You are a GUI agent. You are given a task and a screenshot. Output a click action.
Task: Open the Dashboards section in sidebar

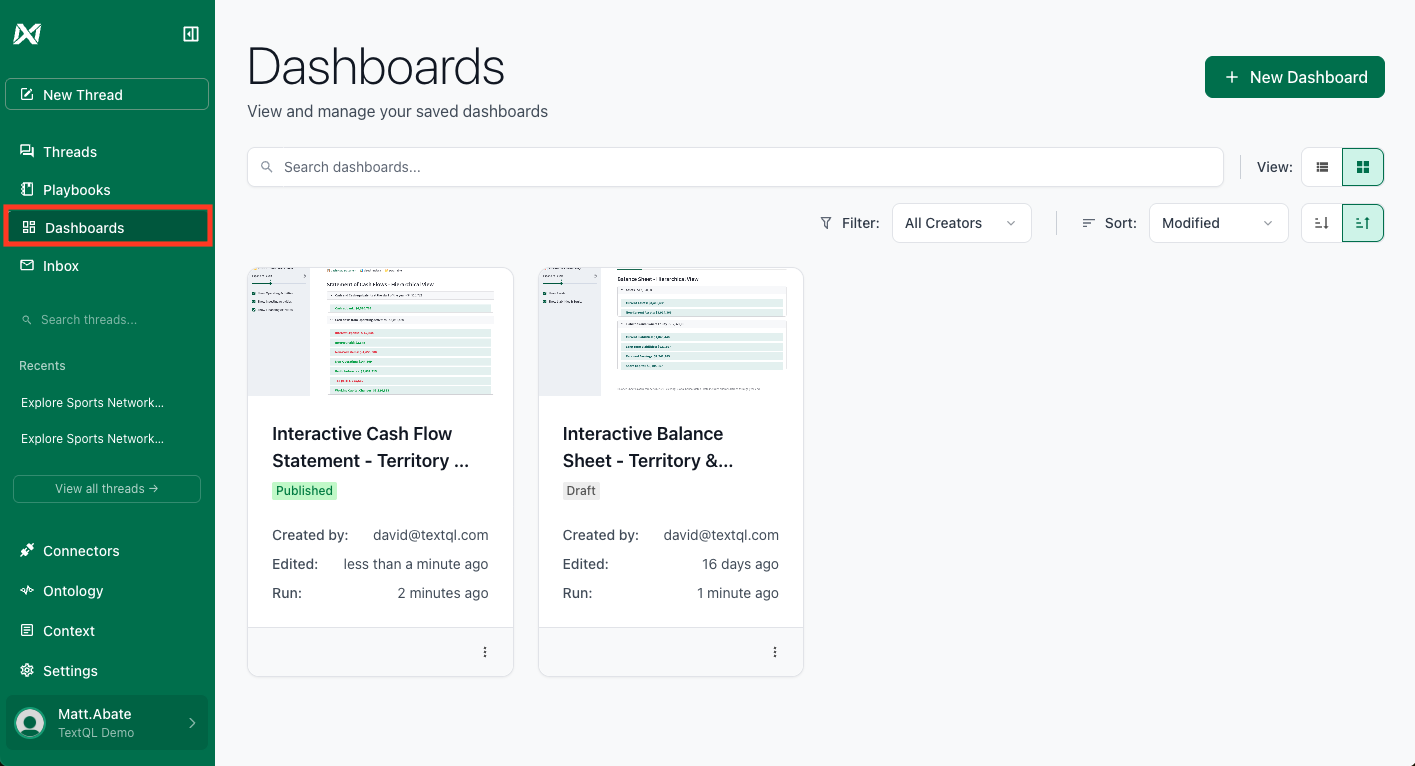83,227
